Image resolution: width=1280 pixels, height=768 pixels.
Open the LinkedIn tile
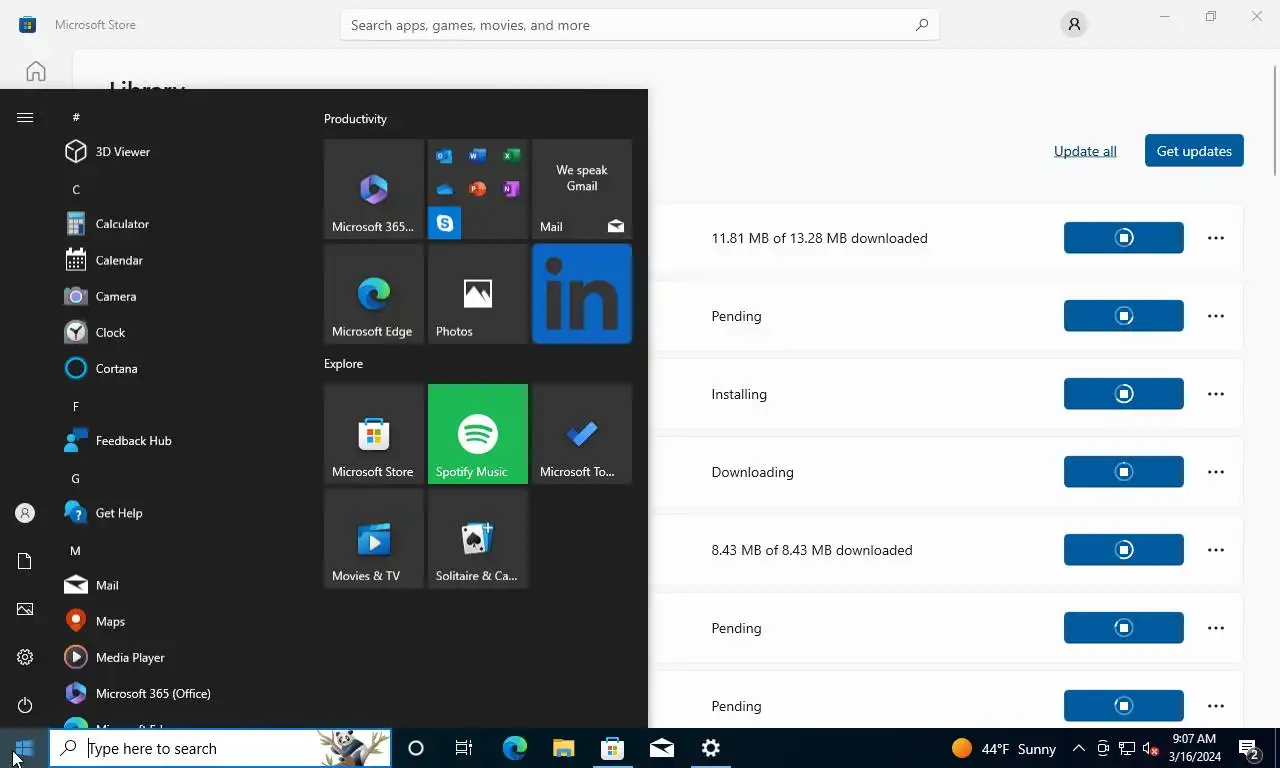(x=582, y=294)
